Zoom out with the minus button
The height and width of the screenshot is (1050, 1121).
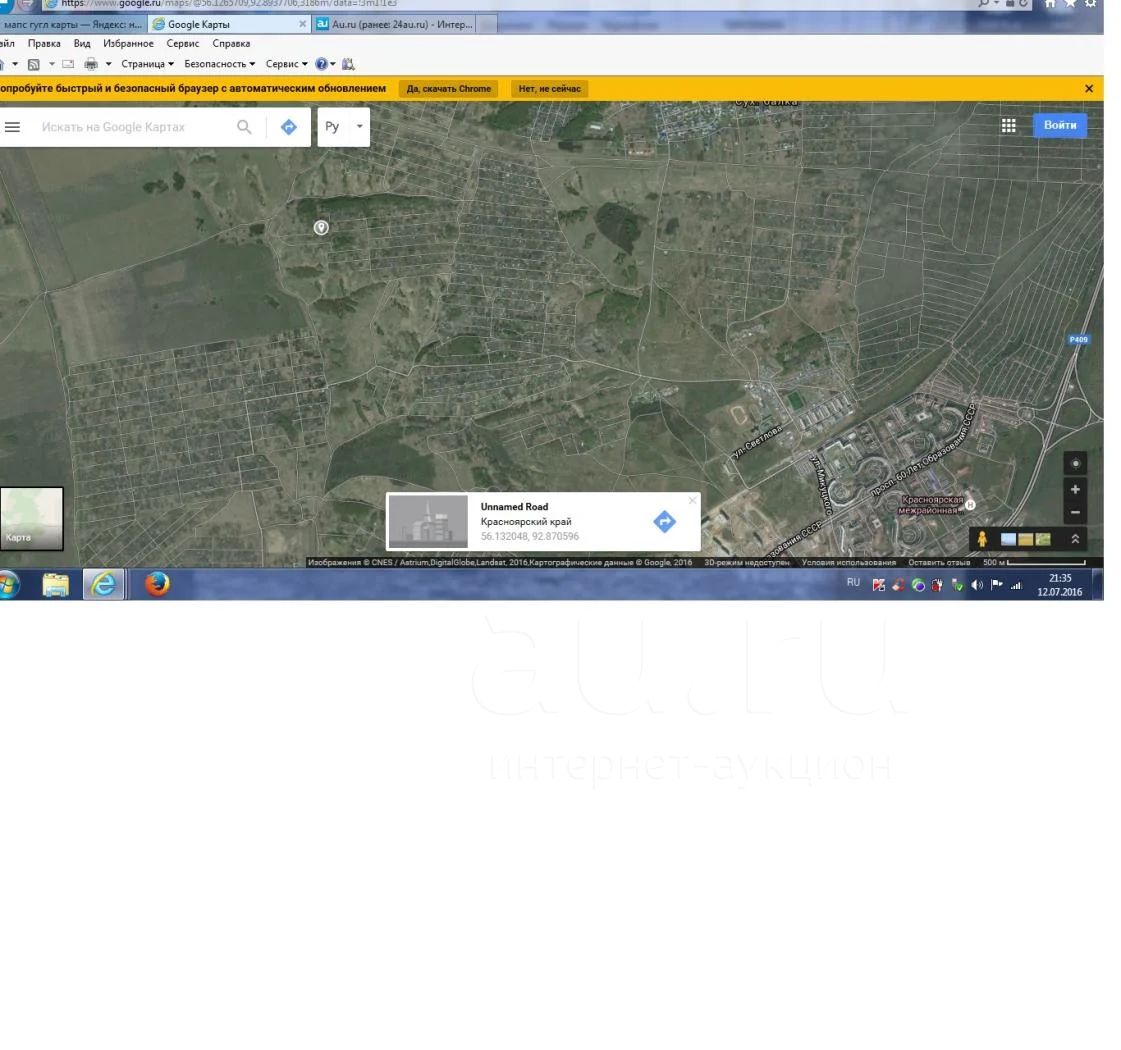tap(1075, 512)
